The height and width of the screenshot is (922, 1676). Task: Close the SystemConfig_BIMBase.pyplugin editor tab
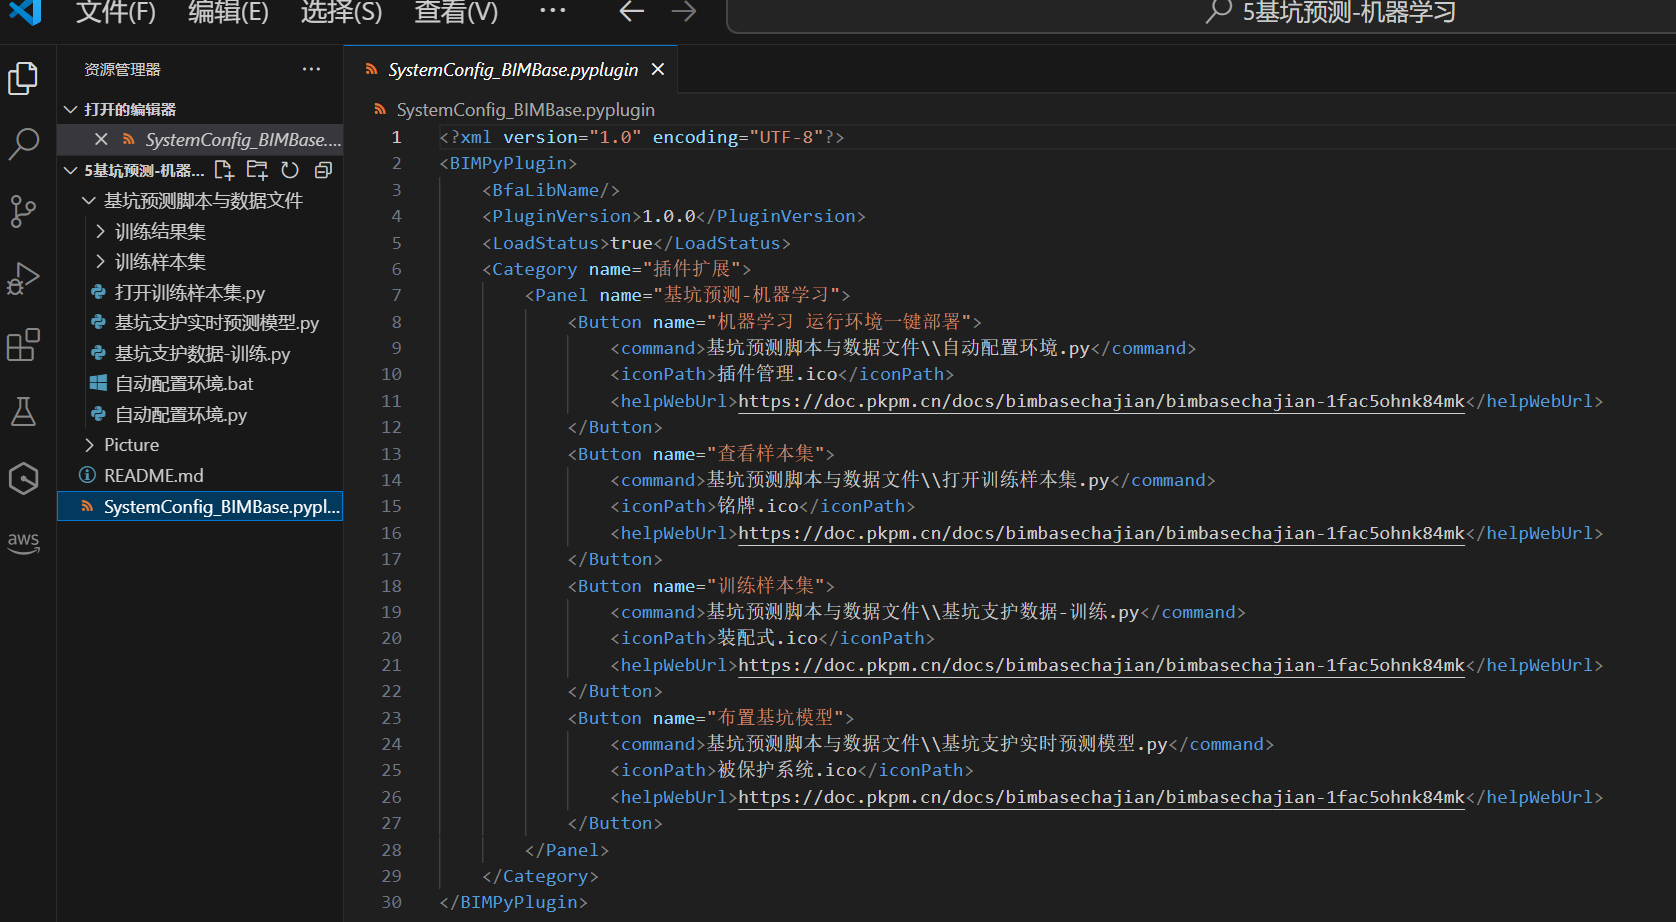click(658, 69)
